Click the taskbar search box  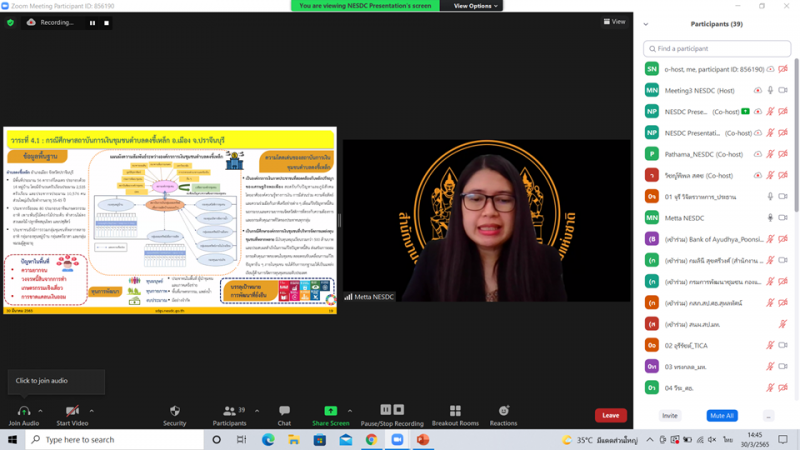(115, 439)
